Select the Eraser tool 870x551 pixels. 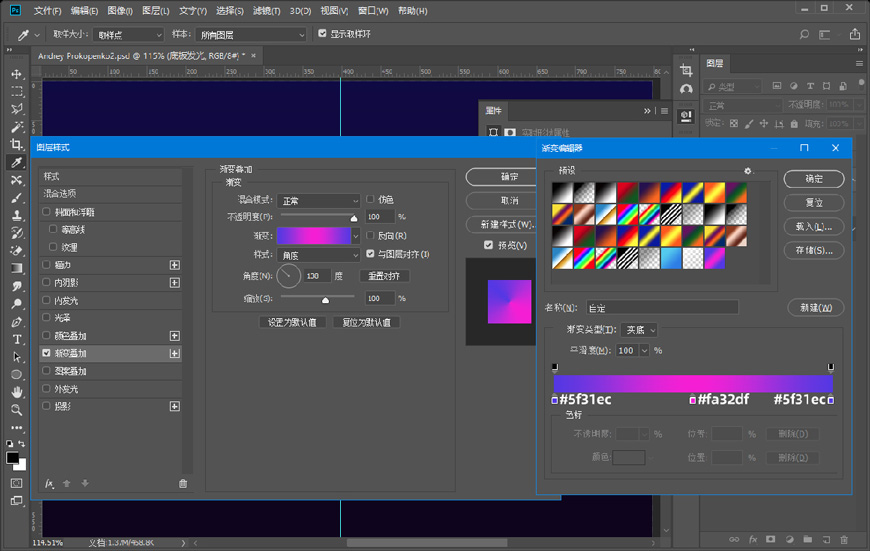(x=17, y=250)
